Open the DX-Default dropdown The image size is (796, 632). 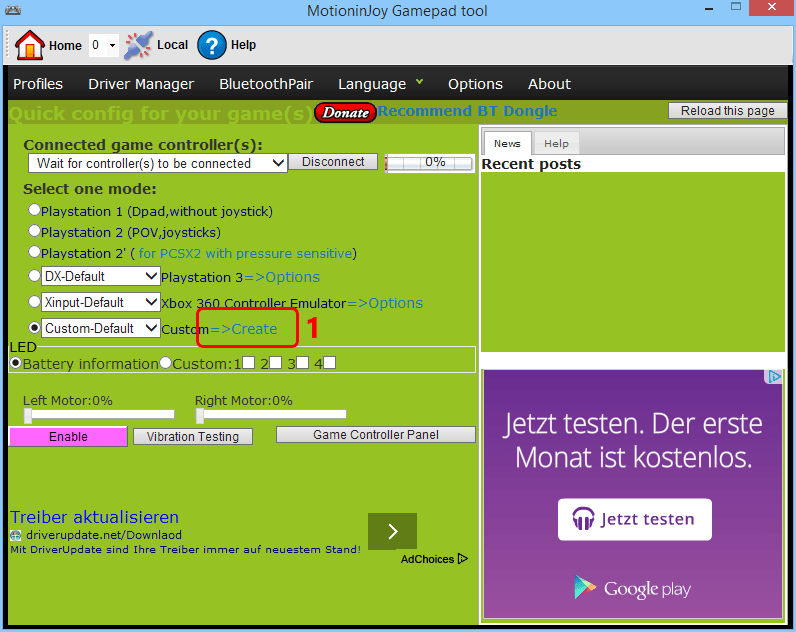(x=101, y=276)
